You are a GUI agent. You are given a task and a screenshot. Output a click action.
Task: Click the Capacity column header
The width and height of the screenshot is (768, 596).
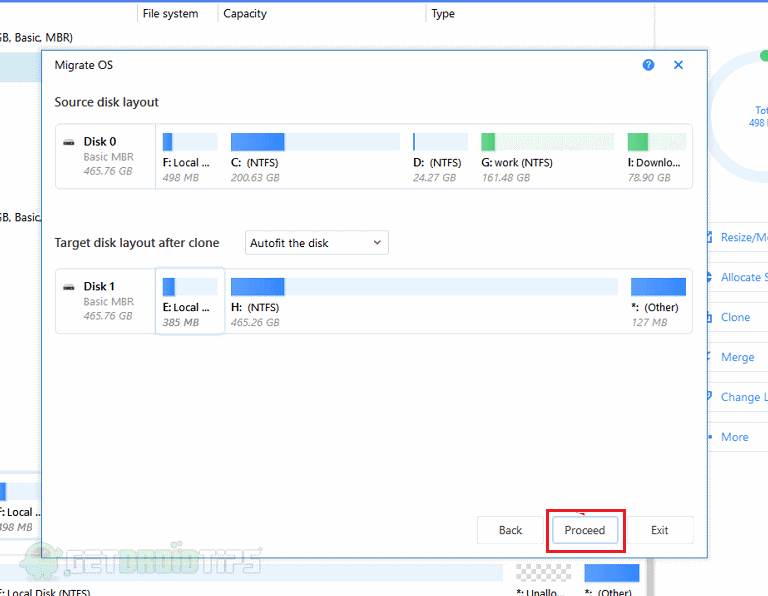(245, 14)
